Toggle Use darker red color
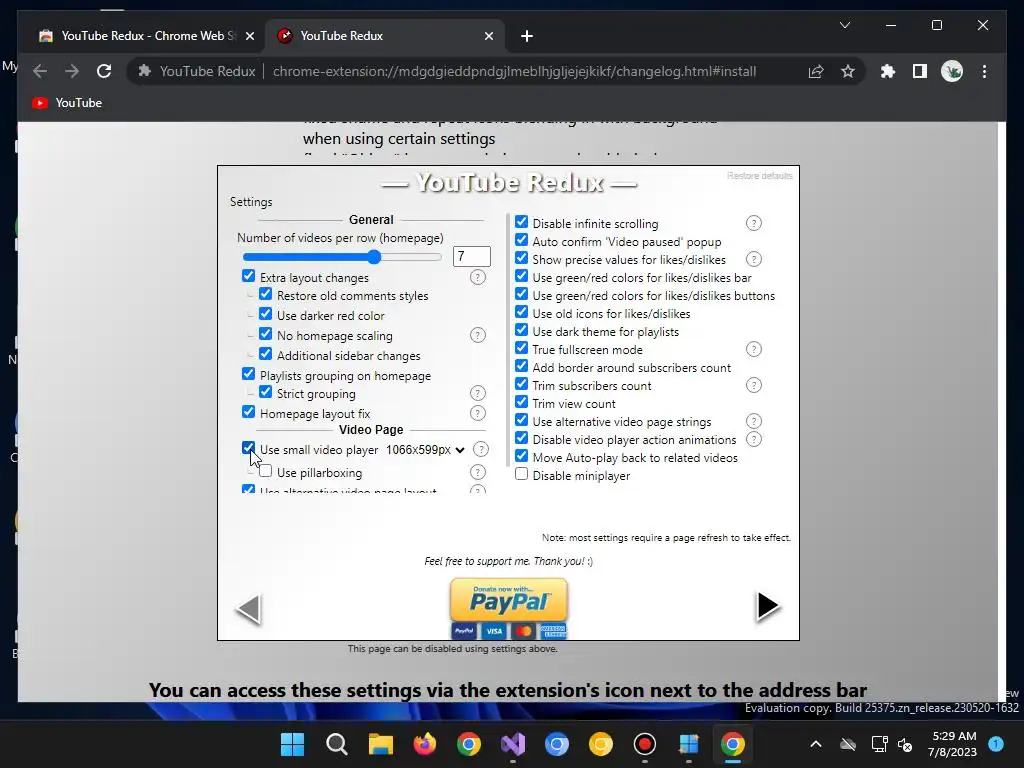The width and height of the screenshot is (1024, 768). pyautogui.click(x=265, y=313)
